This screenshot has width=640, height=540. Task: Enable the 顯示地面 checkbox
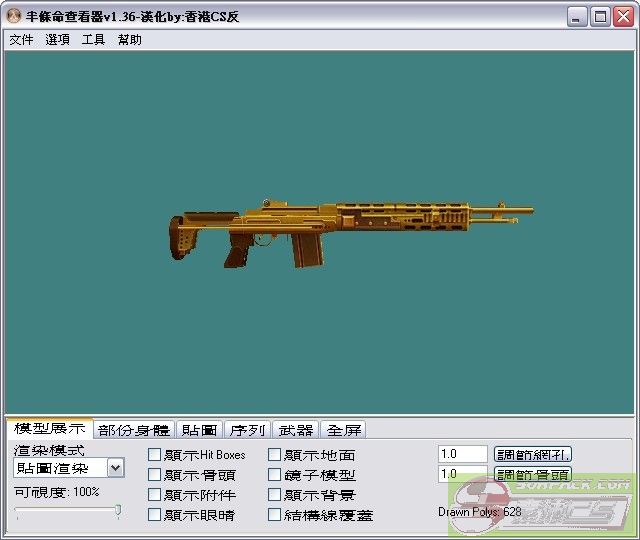point(275,455)
